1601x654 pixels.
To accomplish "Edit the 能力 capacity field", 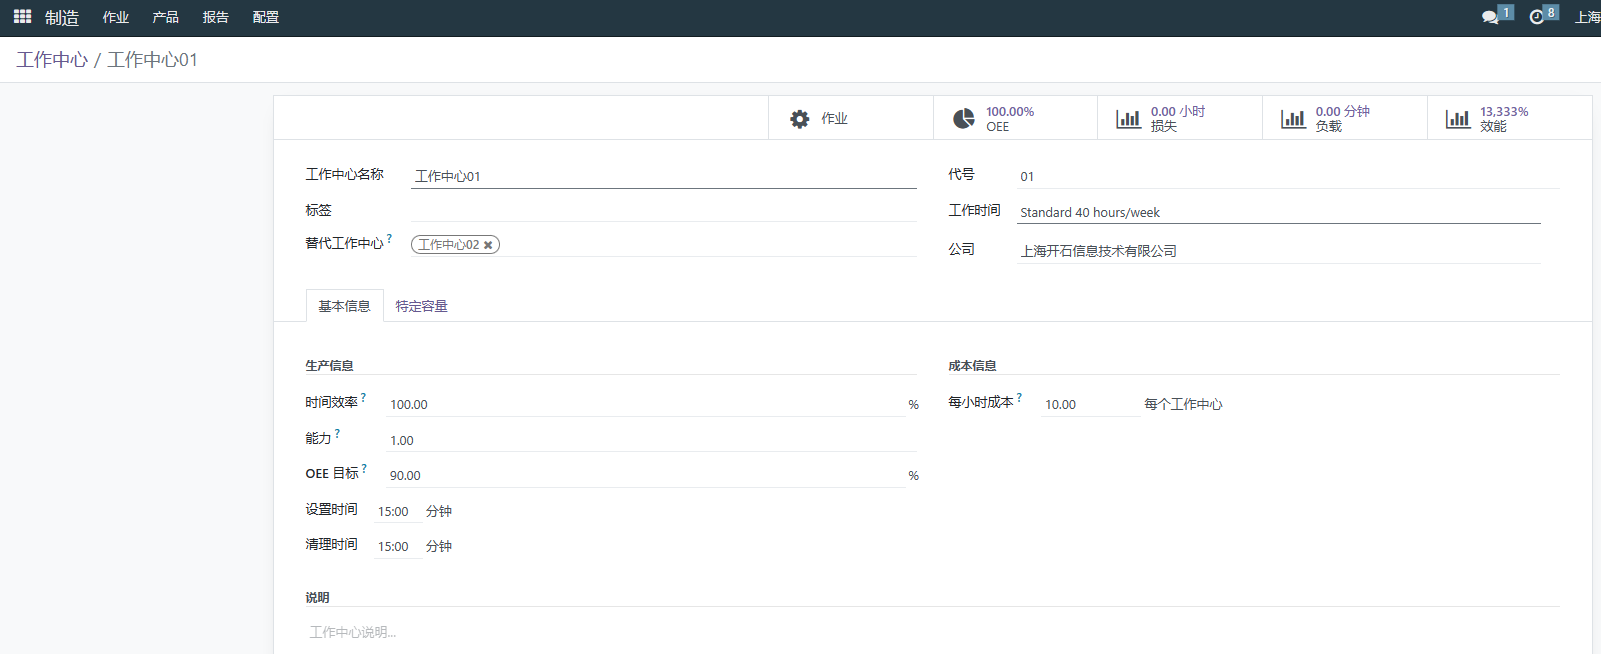I will [x=651, y=440].
